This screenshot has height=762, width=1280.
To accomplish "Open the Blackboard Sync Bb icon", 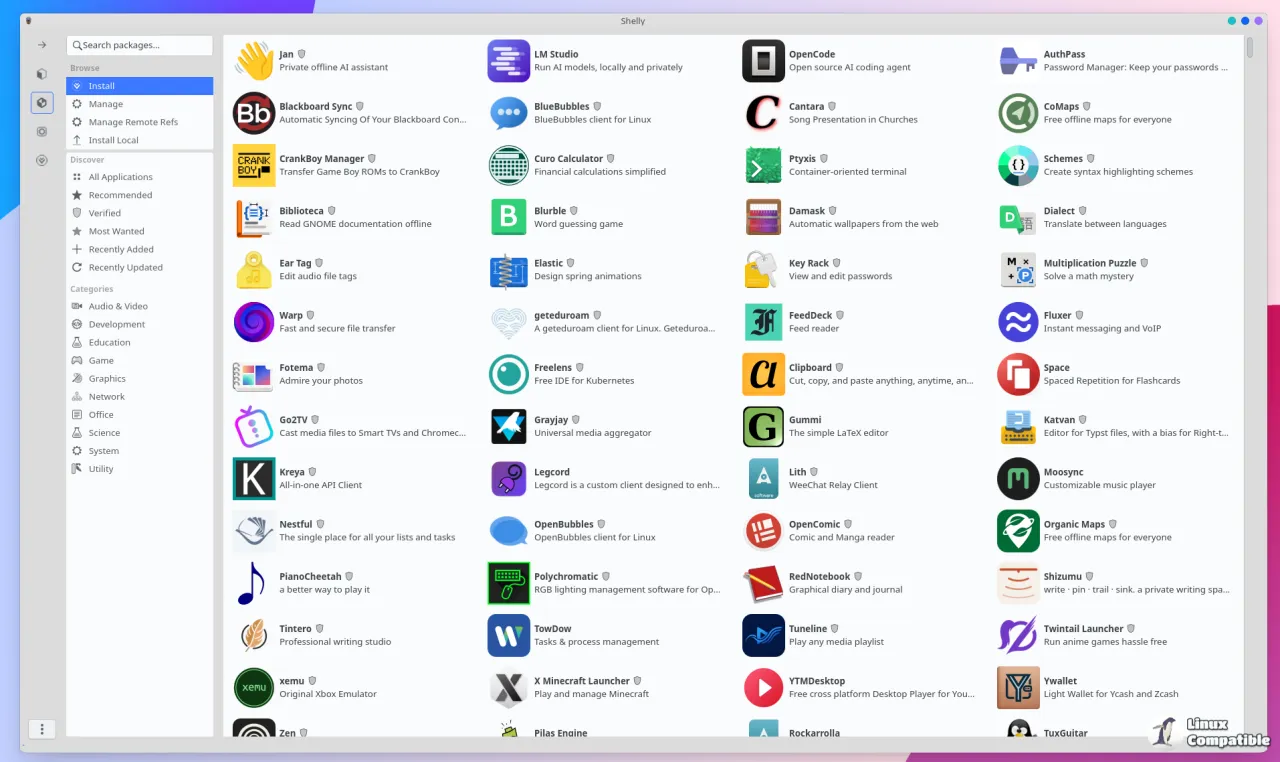I will coord(254,113).
